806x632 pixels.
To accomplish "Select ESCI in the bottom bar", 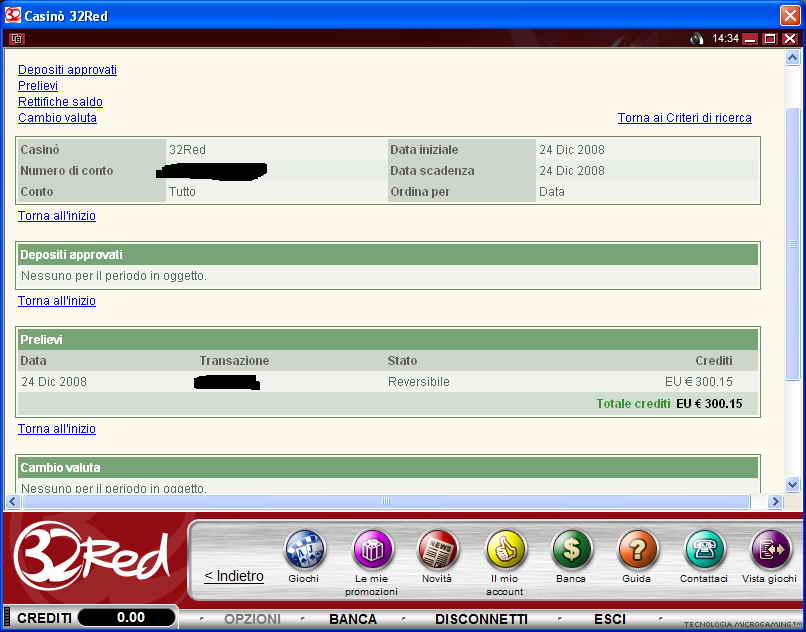I will point(610,619).
